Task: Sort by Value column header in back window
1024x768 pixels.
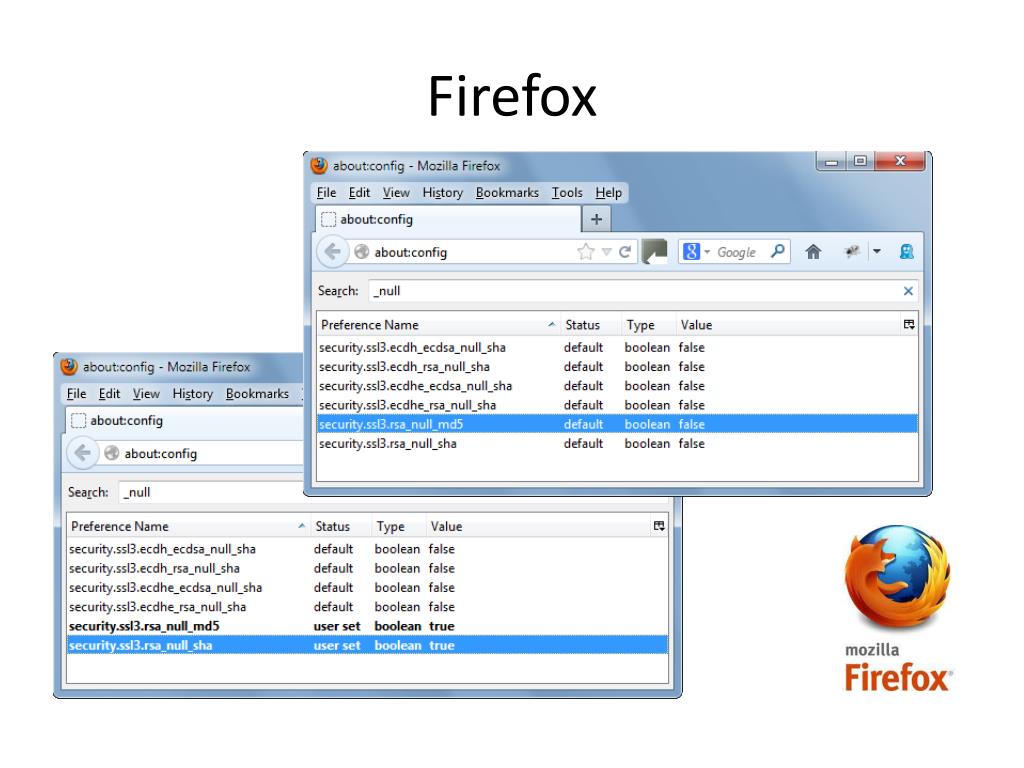Action: coord(537,526)
